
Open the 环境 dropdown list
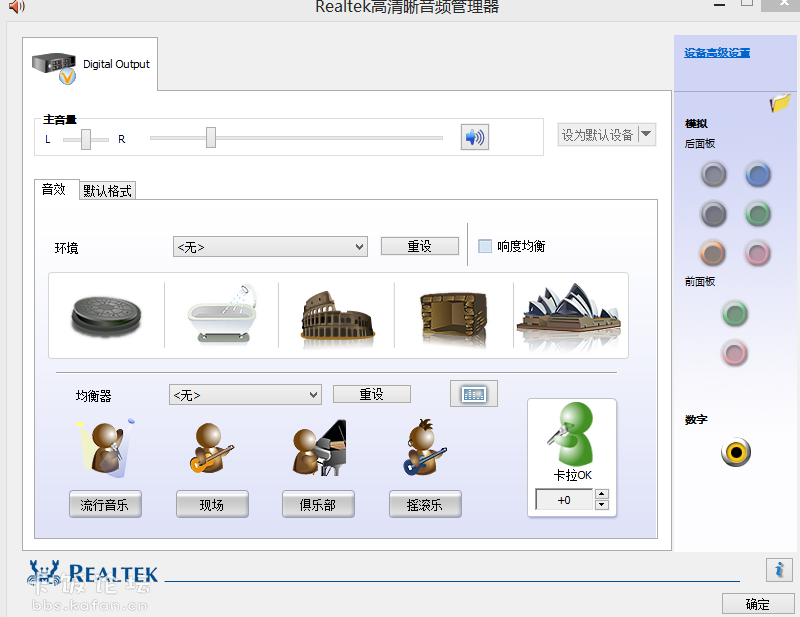click(270, 247)
